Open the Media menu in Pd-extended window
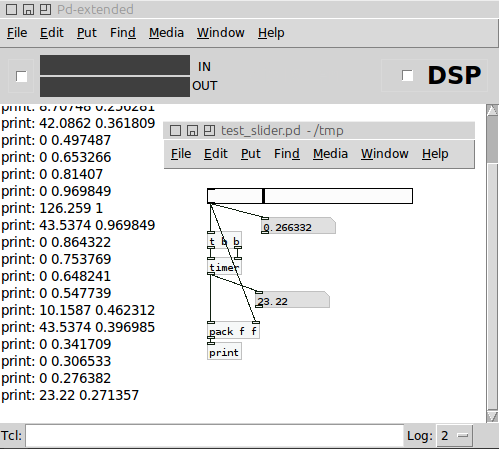 coord(166,33)
